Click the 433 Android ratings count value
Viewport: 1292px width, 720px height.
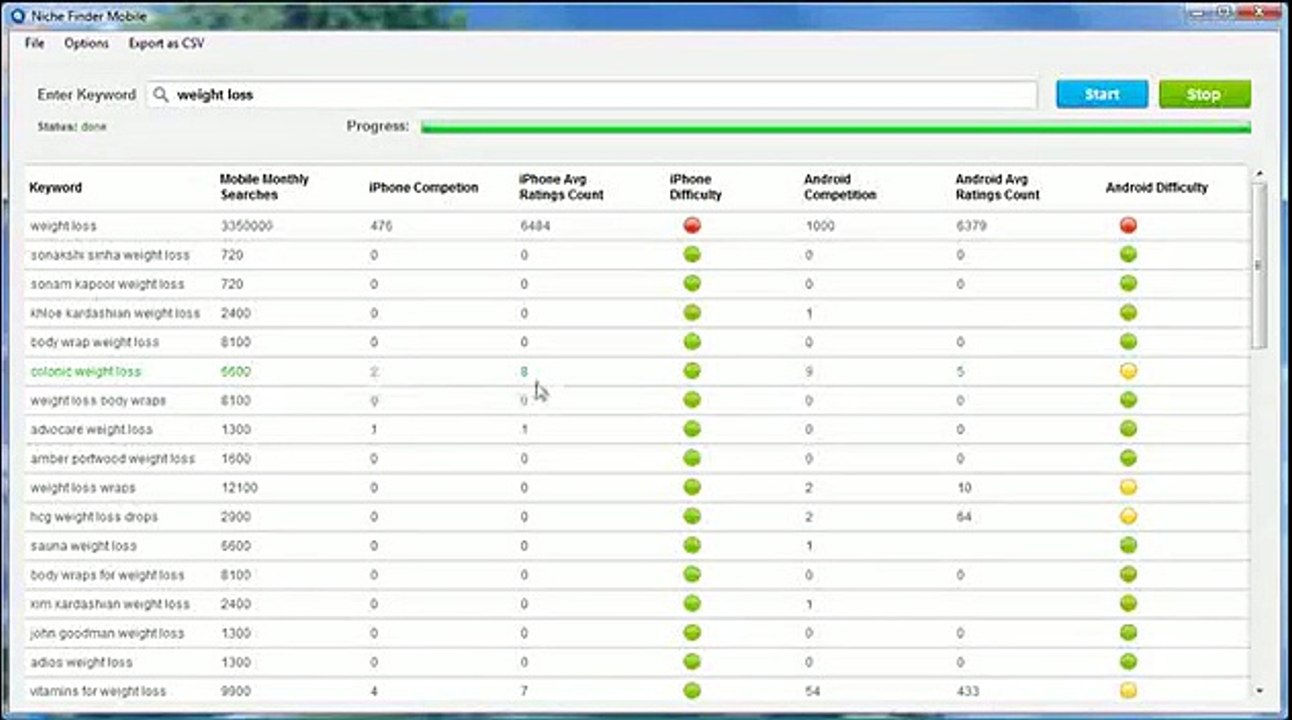967,691
